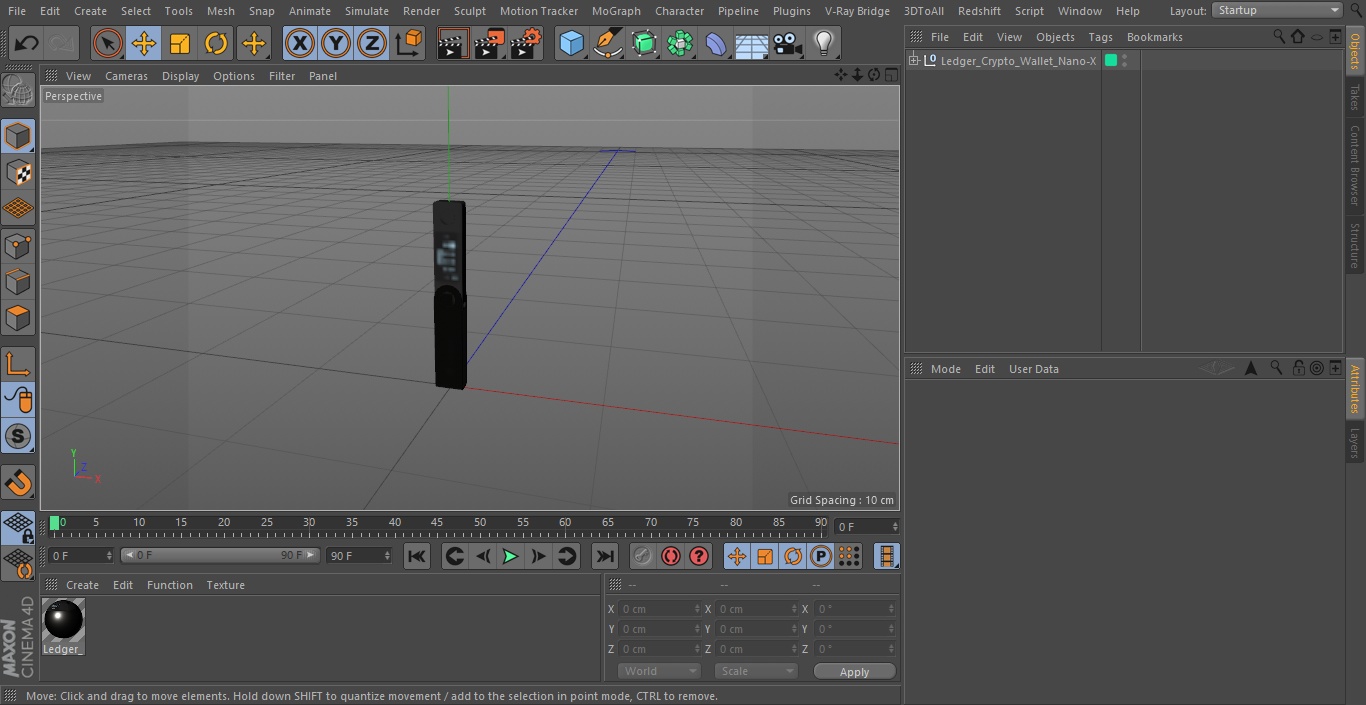
Task: Click the X position input field
Action: [658, 609]
